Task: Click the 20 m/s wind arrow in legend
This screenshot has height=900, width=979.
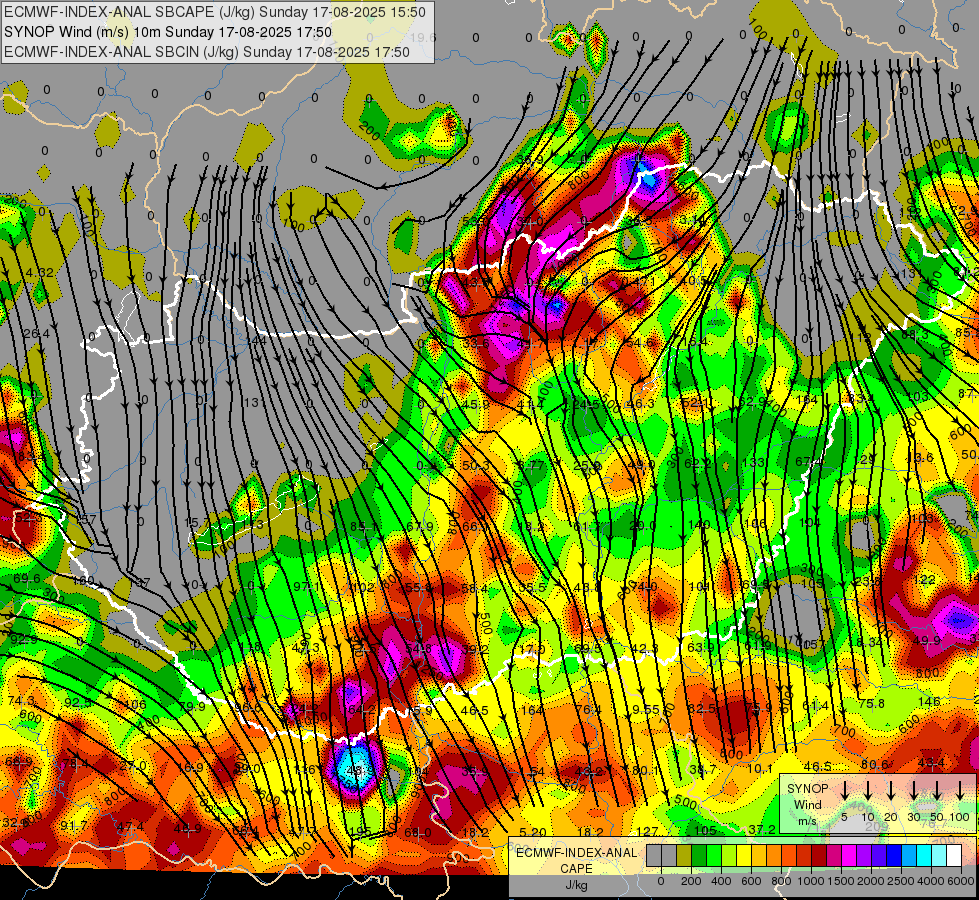Action: [x=891, y=791]
